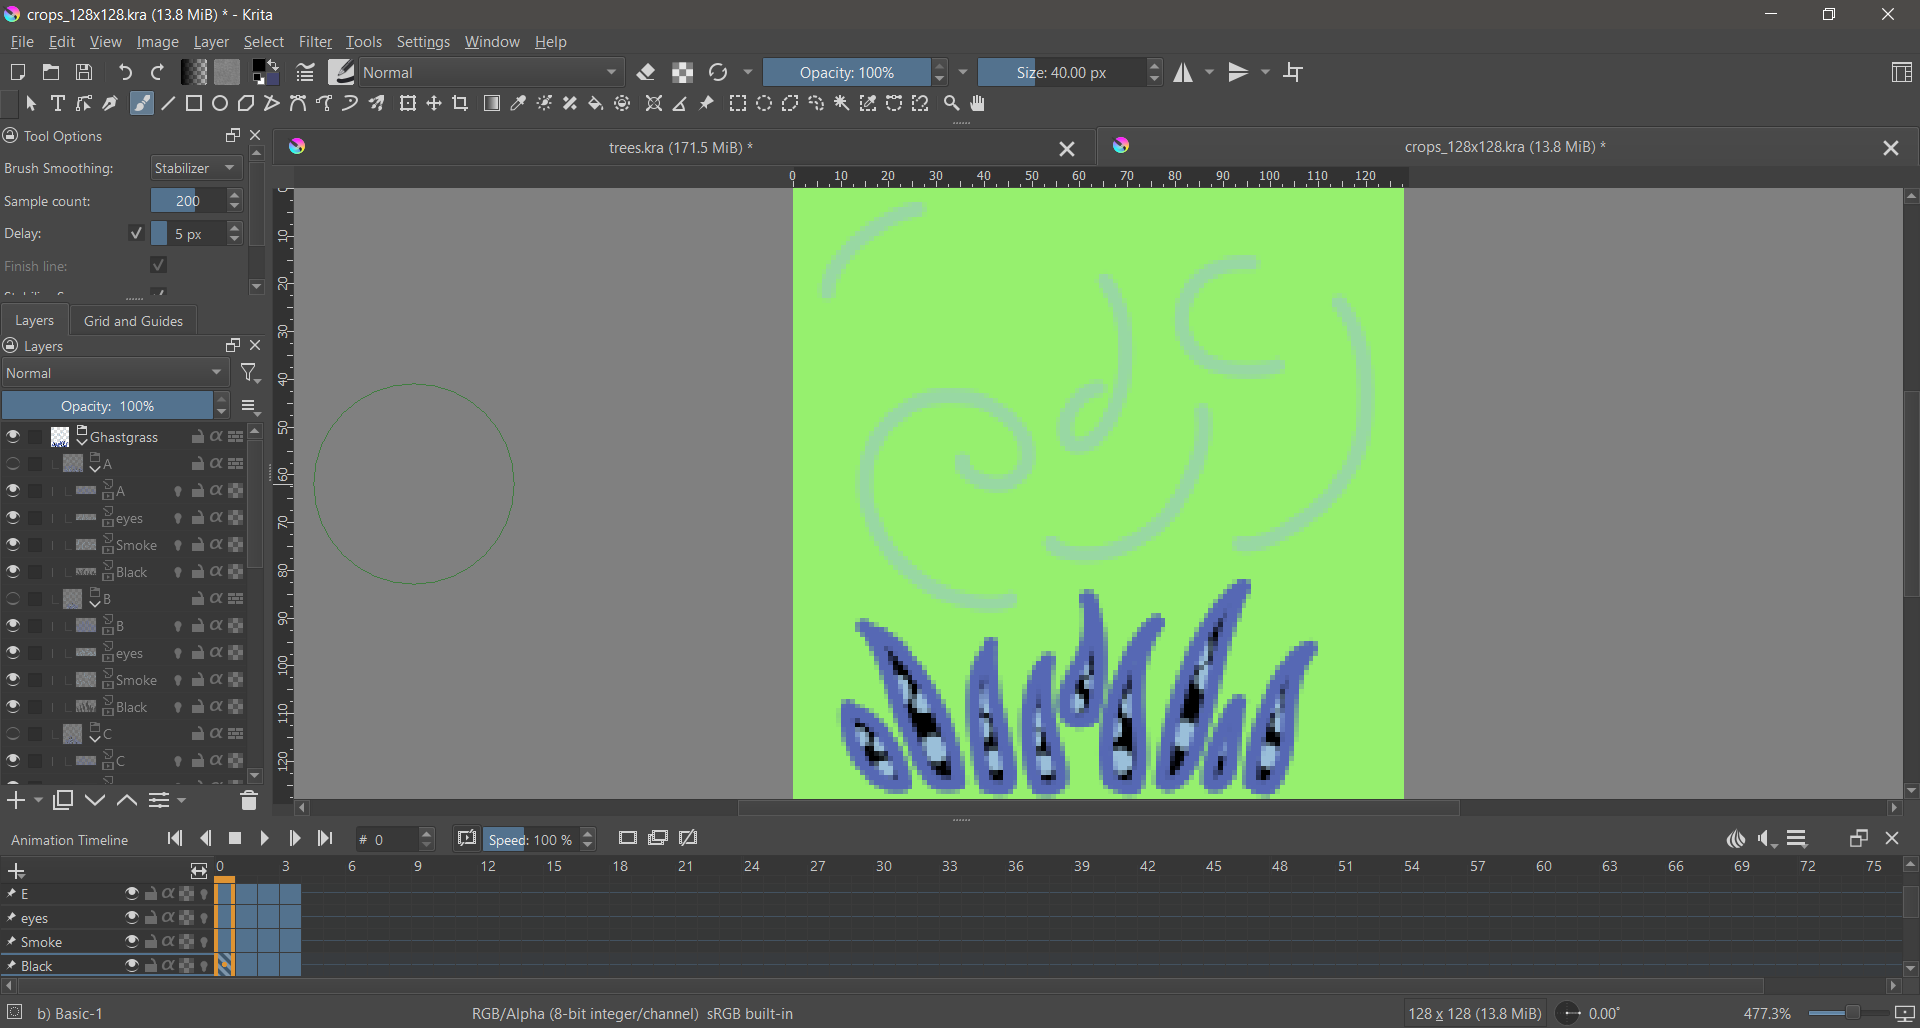Delete the selected layer with trash icon
This screenshot has width=1920, height=1028.
tap(249, 800)
